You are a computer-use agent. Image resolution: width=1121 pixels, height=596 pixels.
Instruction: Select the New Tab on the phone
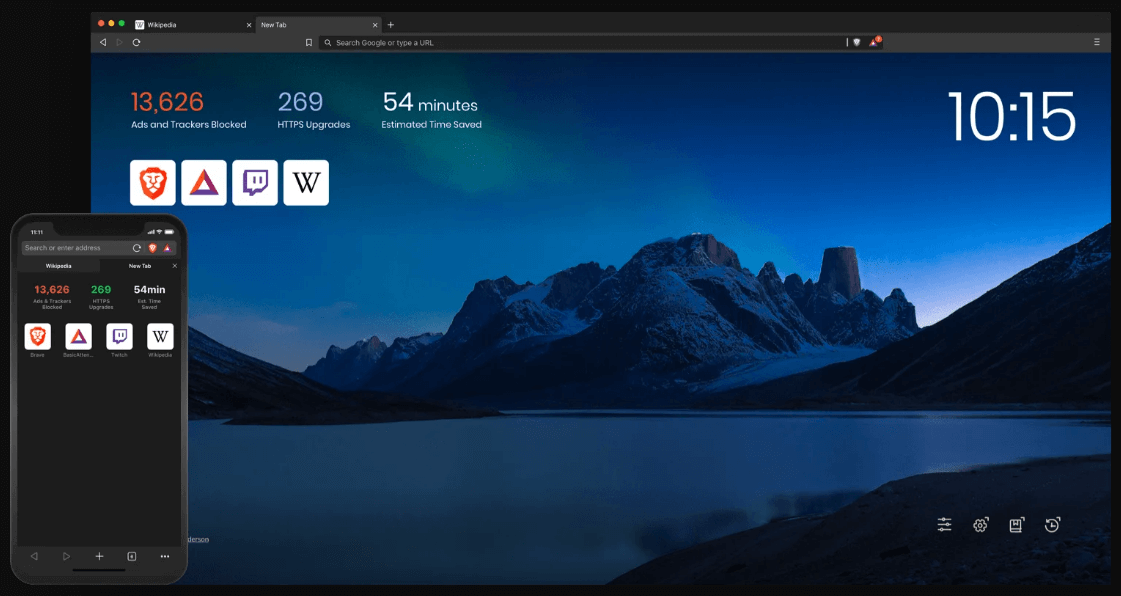140,265
